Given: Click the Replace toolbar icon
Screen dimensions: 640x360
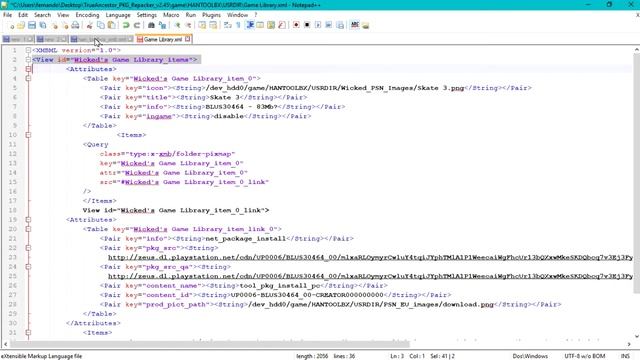Looking at the screenshot, I should (x=162, y=25).
